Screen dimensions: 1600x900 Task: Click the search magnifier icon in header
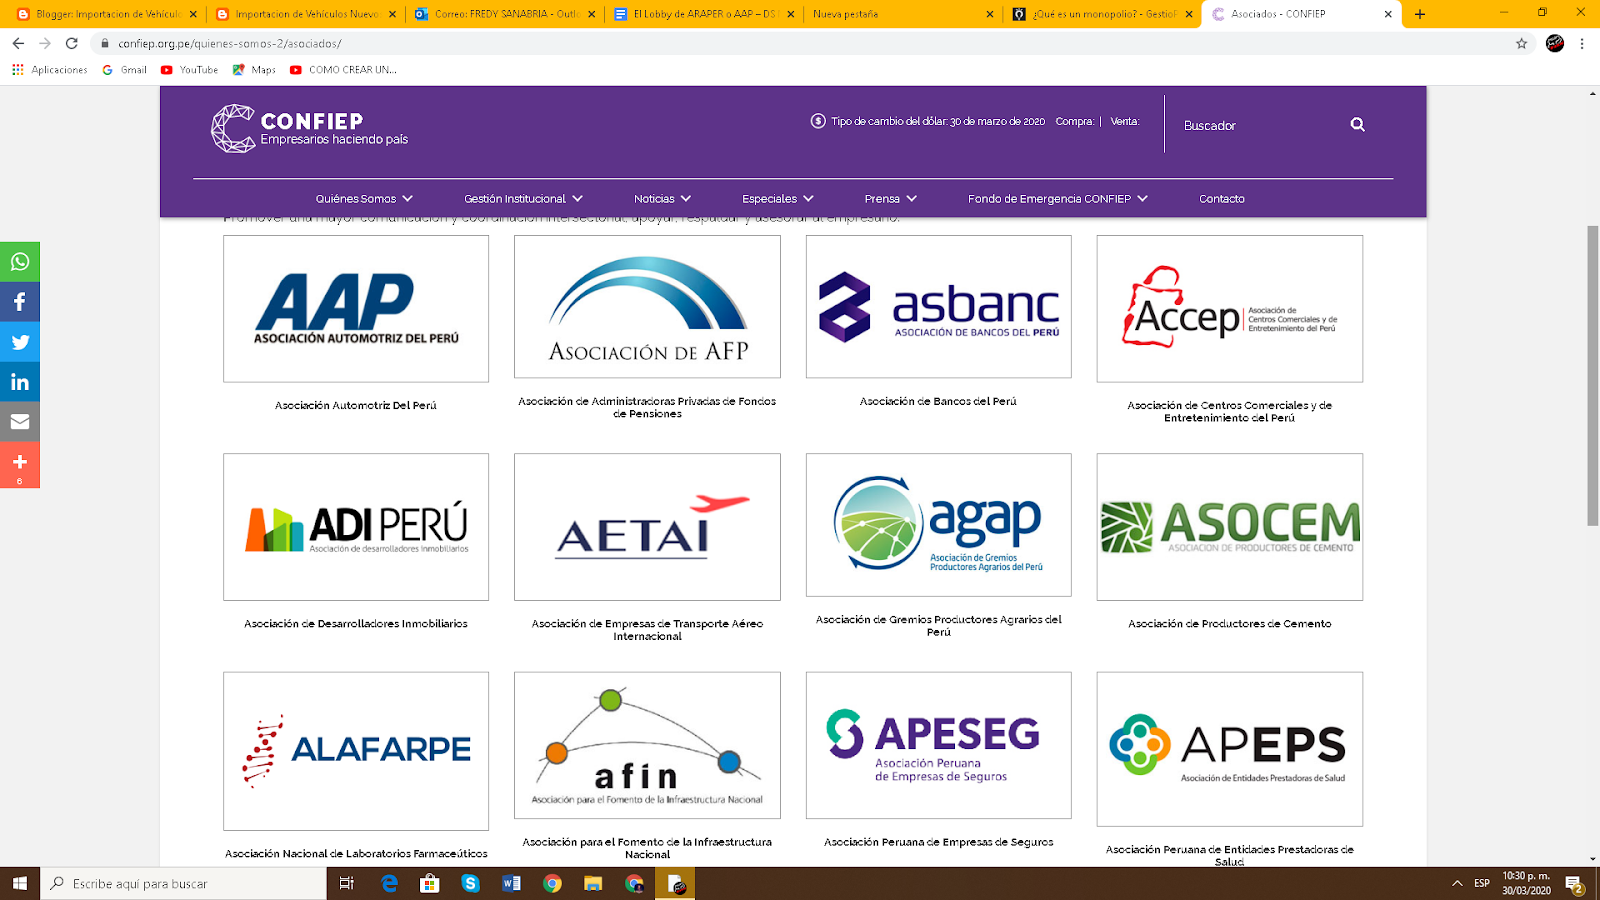click(1357, 125)
